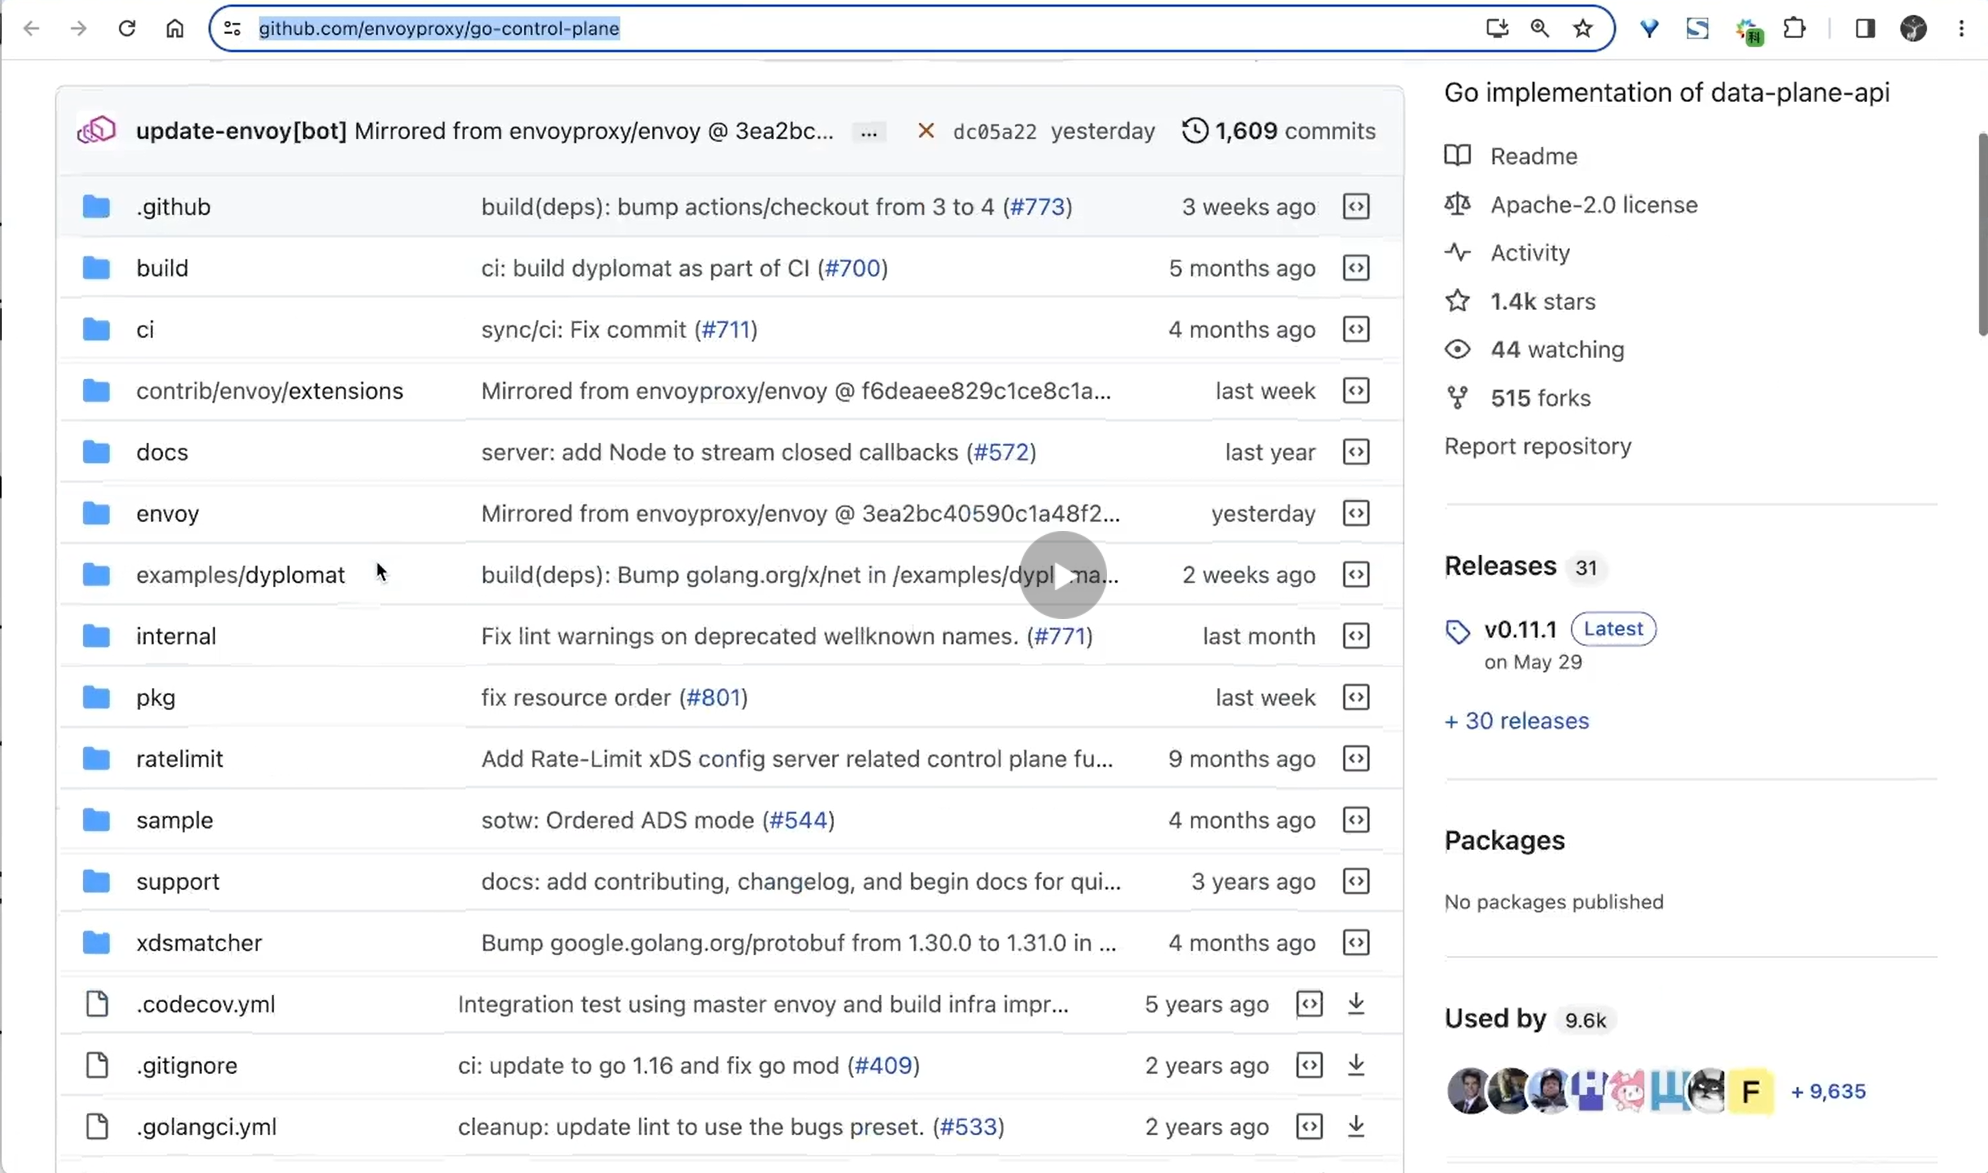Screen dimensions: 1988x1173
Task: Open commit hash dc05a22
Action: click(994, 132)
